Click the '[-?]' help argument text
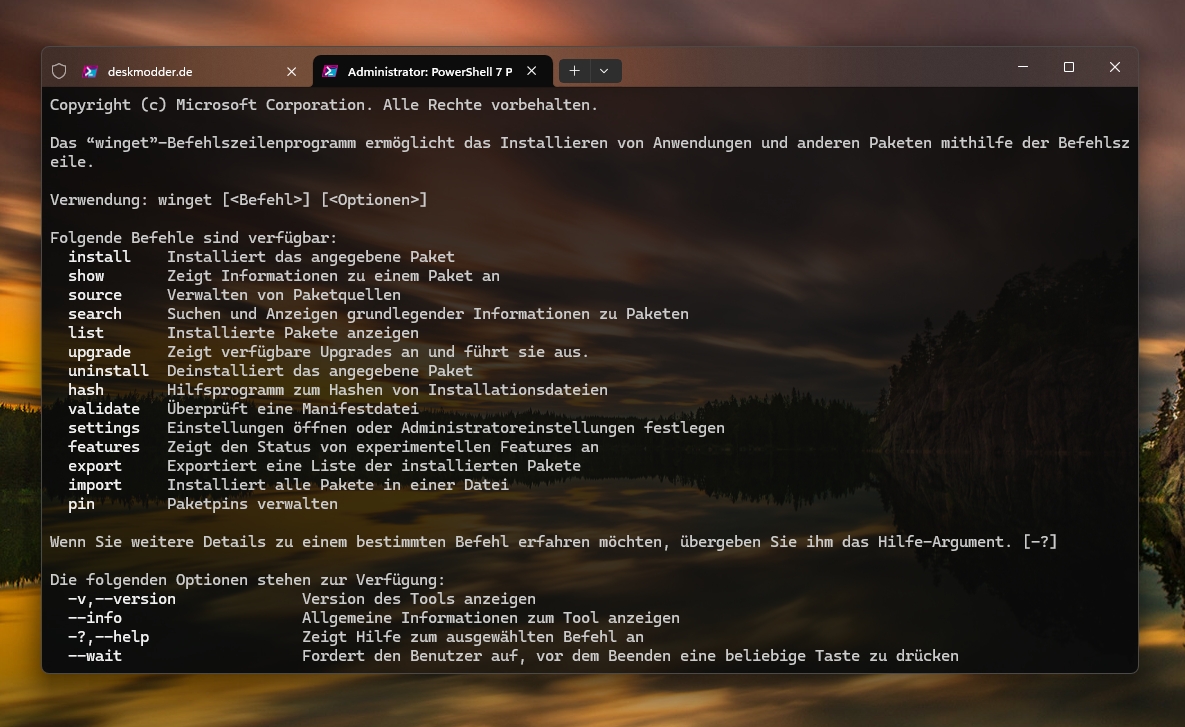 [x=1040, y=542]
